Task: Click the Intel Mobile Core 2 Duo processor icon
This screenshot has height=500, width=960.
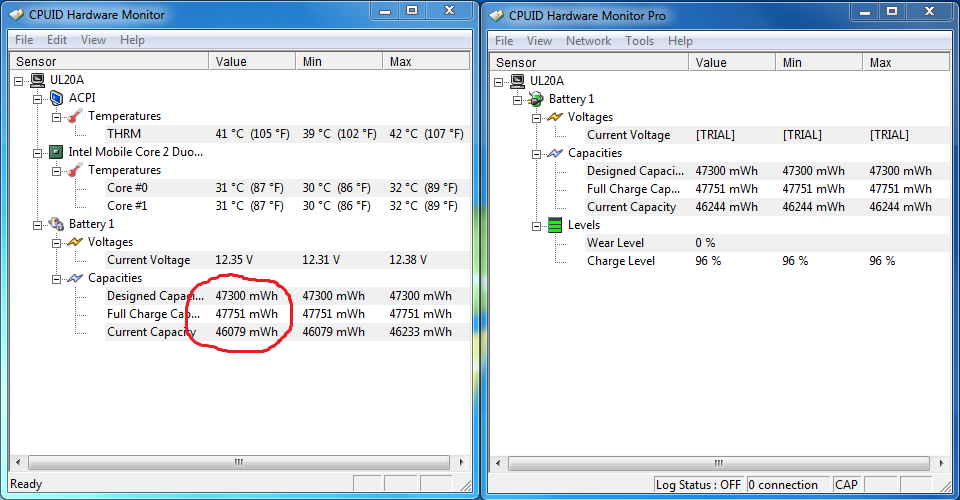Action: (56, 152)
